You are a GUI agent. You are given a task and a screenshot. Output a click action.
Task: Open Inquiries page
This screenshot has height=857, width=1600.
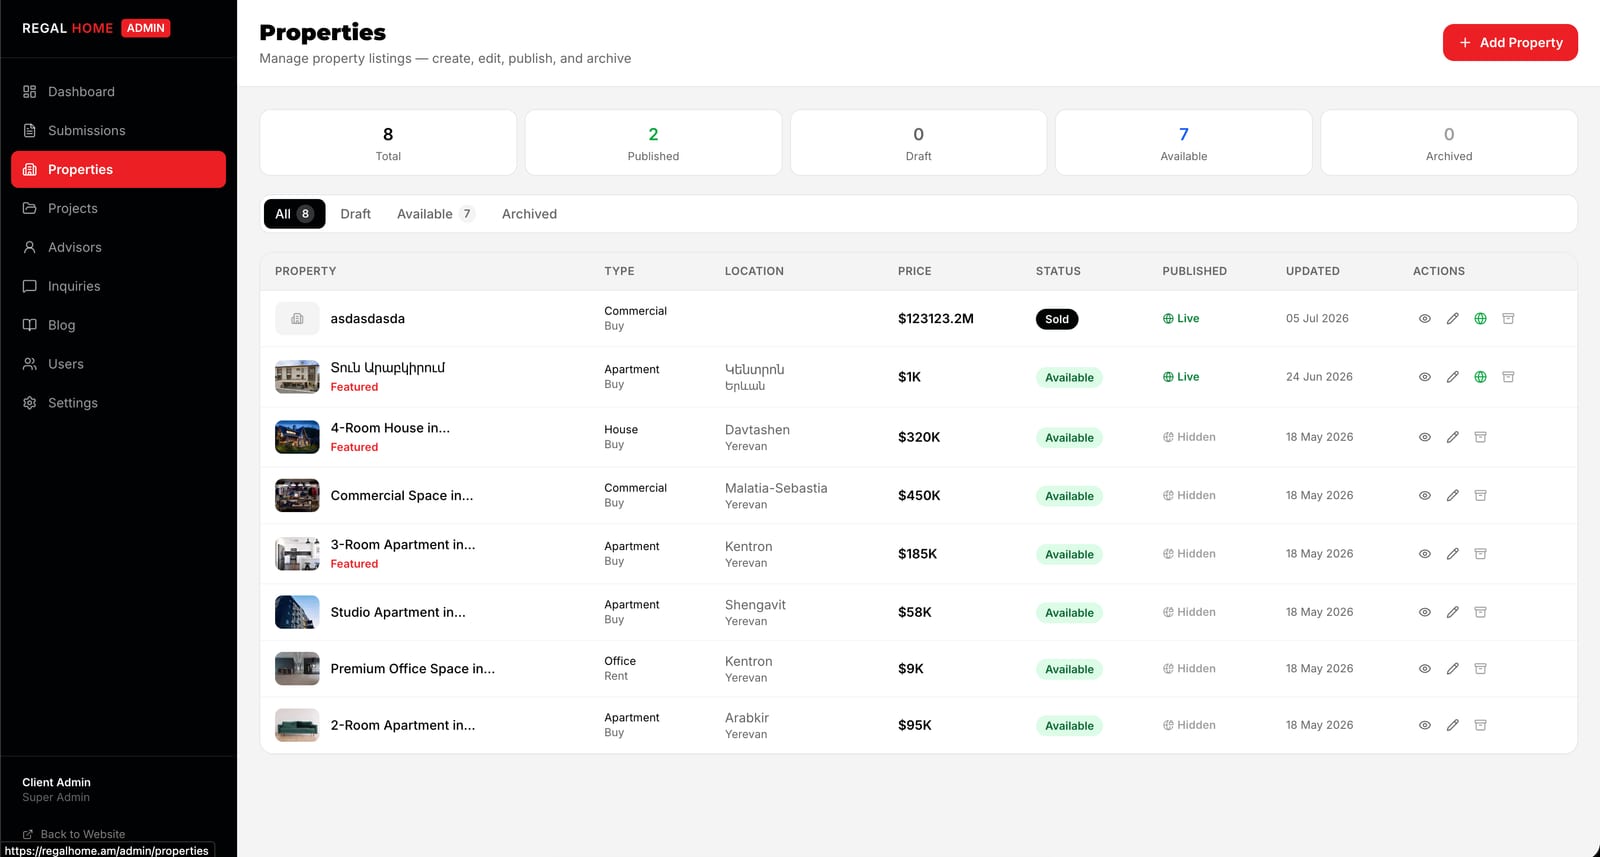[x=118, y=287]
